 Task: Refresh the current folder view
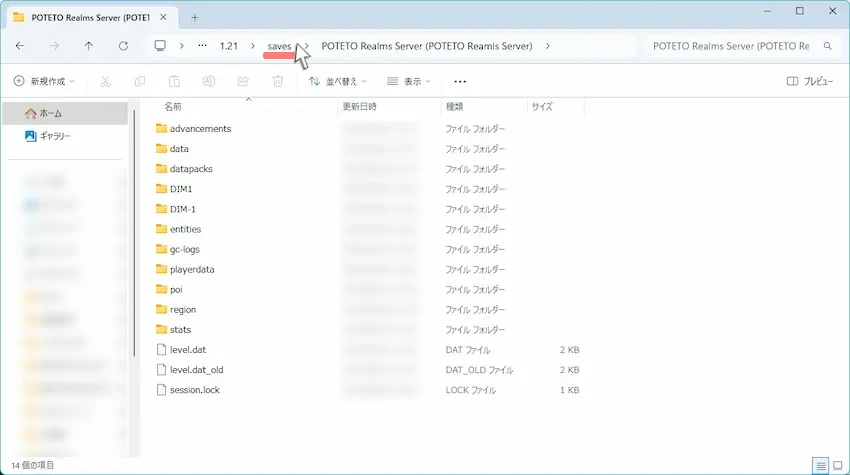tap(123, 46)
